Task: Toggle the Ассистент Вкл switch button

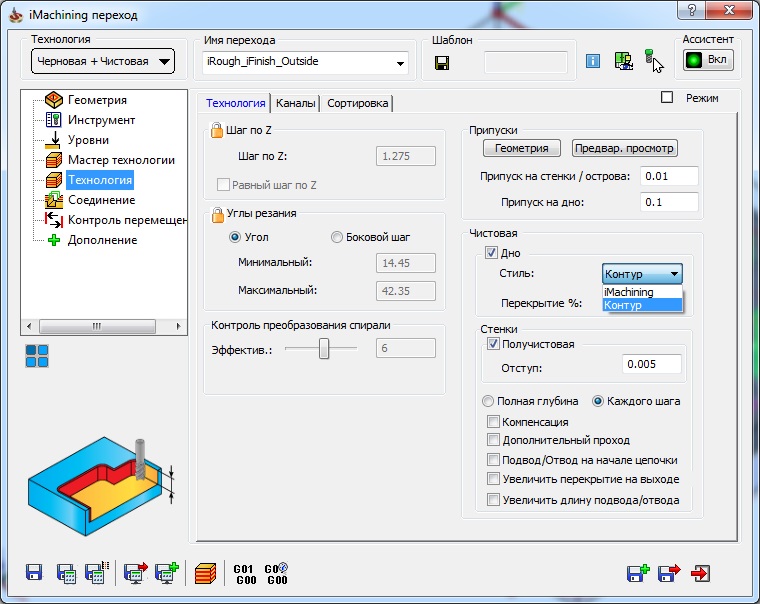Action: point(708,60)
